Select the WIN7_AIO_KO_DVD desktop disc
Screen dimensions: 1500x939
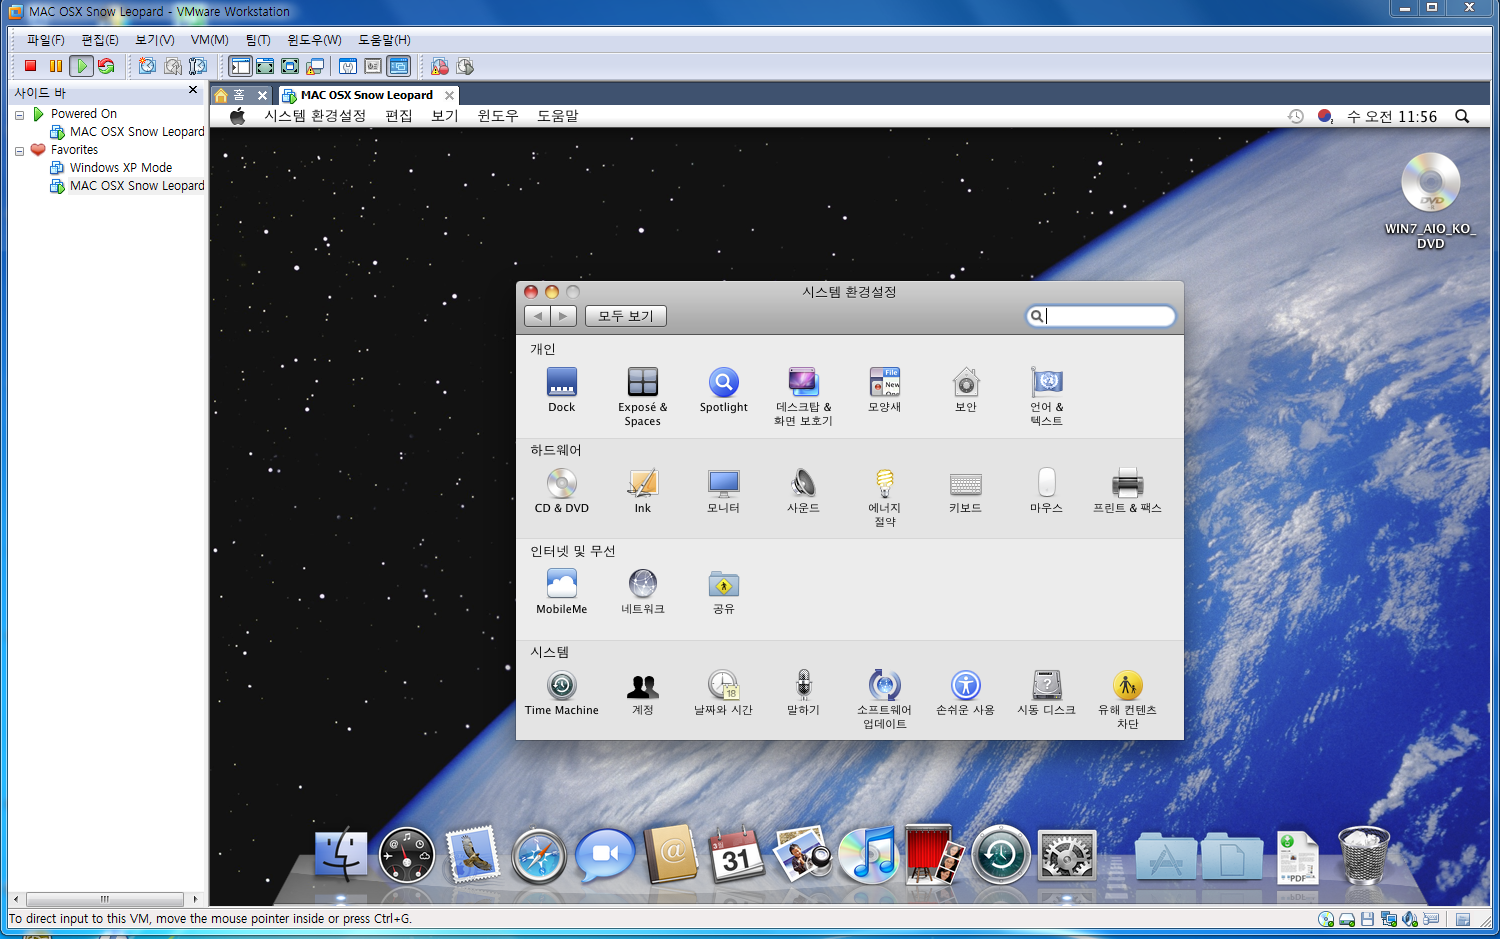(1430, 200)
